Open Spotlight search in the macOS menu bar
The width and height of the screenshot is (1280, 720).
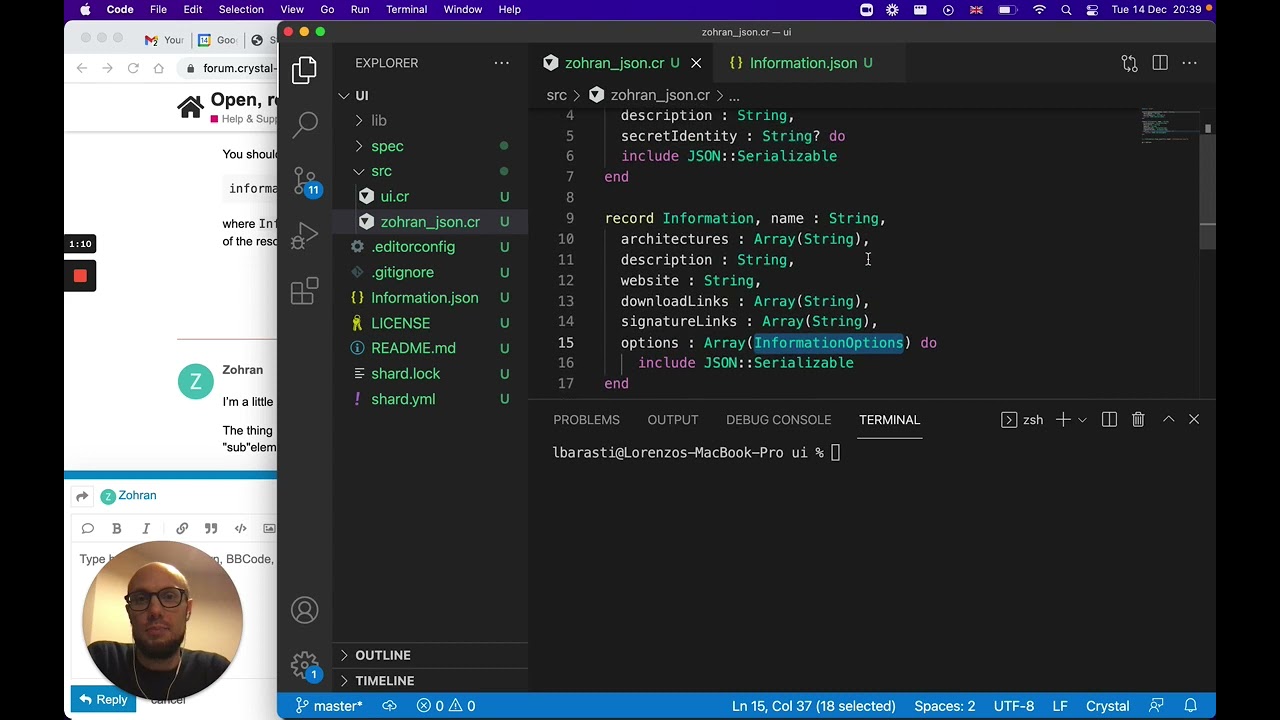[x=1066, y=9]
